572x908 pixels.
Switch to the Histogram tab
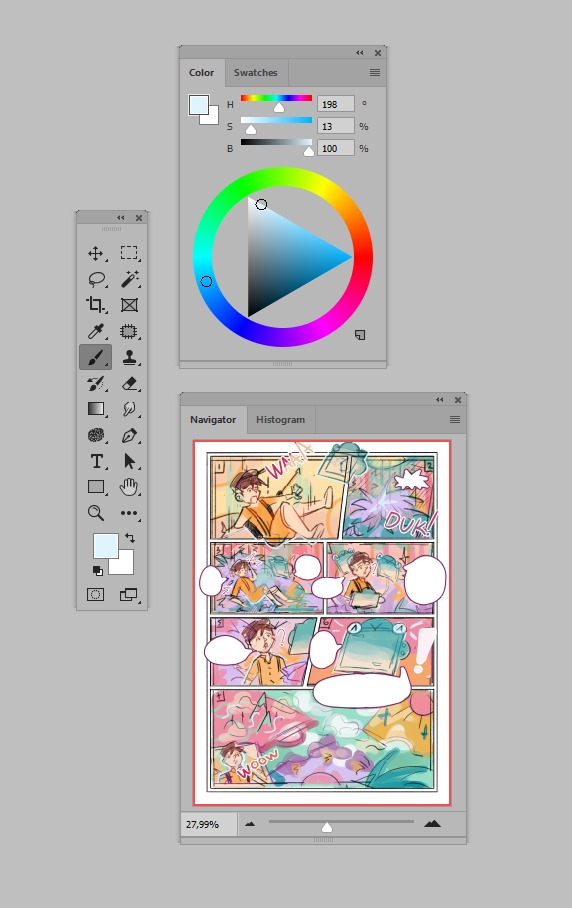[280, 419]
